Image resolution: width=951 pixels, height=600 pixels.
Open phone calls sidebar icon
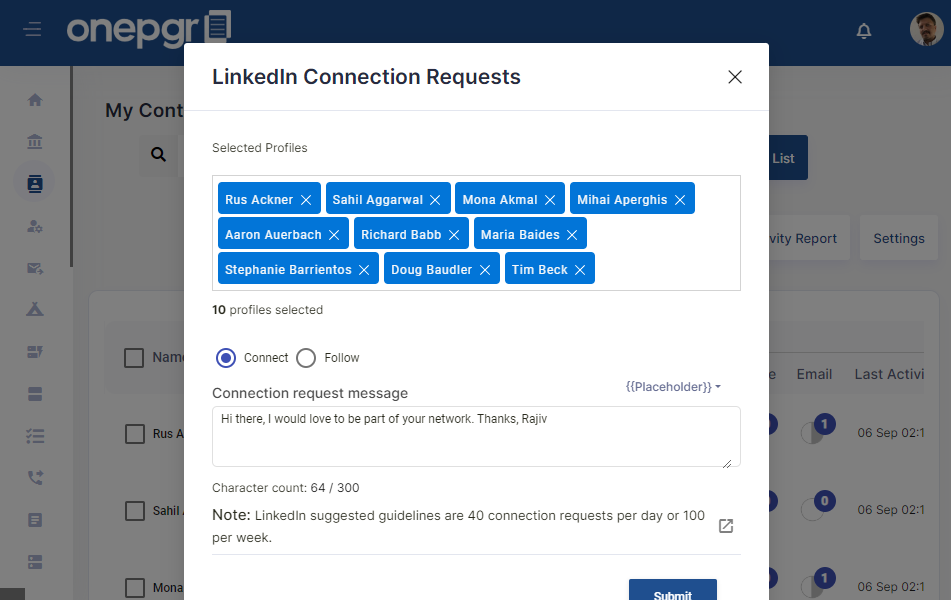coord(35,478)
